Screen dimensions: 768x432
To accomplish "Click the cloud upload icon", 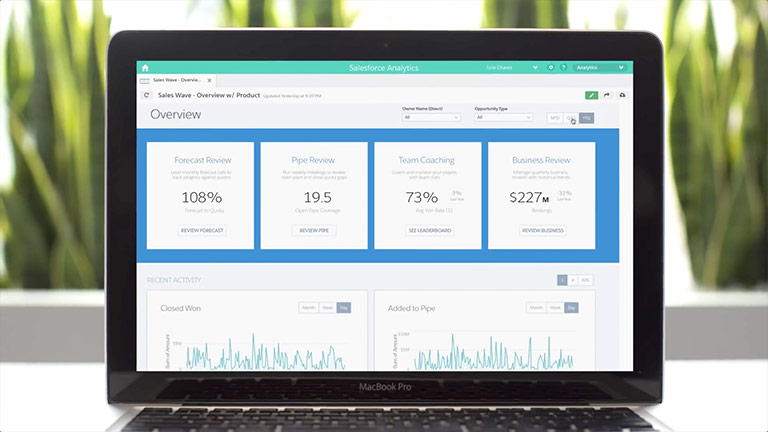I will tap(622, 95).
